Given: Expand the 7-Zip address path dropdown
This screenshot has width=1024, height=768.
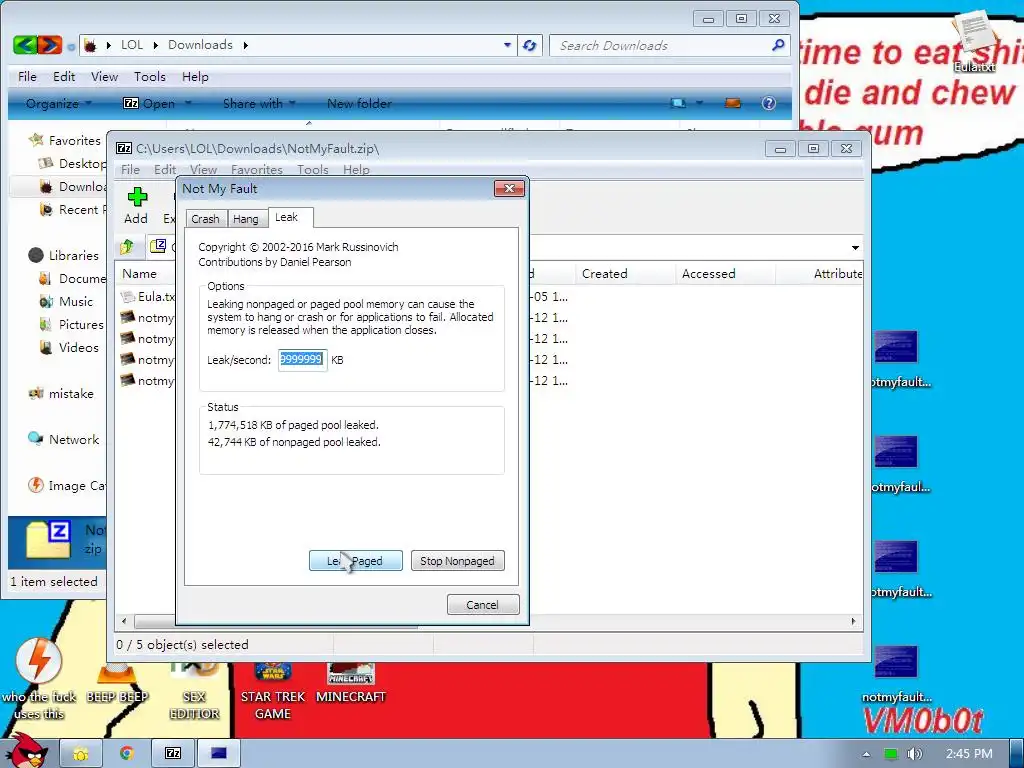Looking at the screenshot, I should point(855,248).
